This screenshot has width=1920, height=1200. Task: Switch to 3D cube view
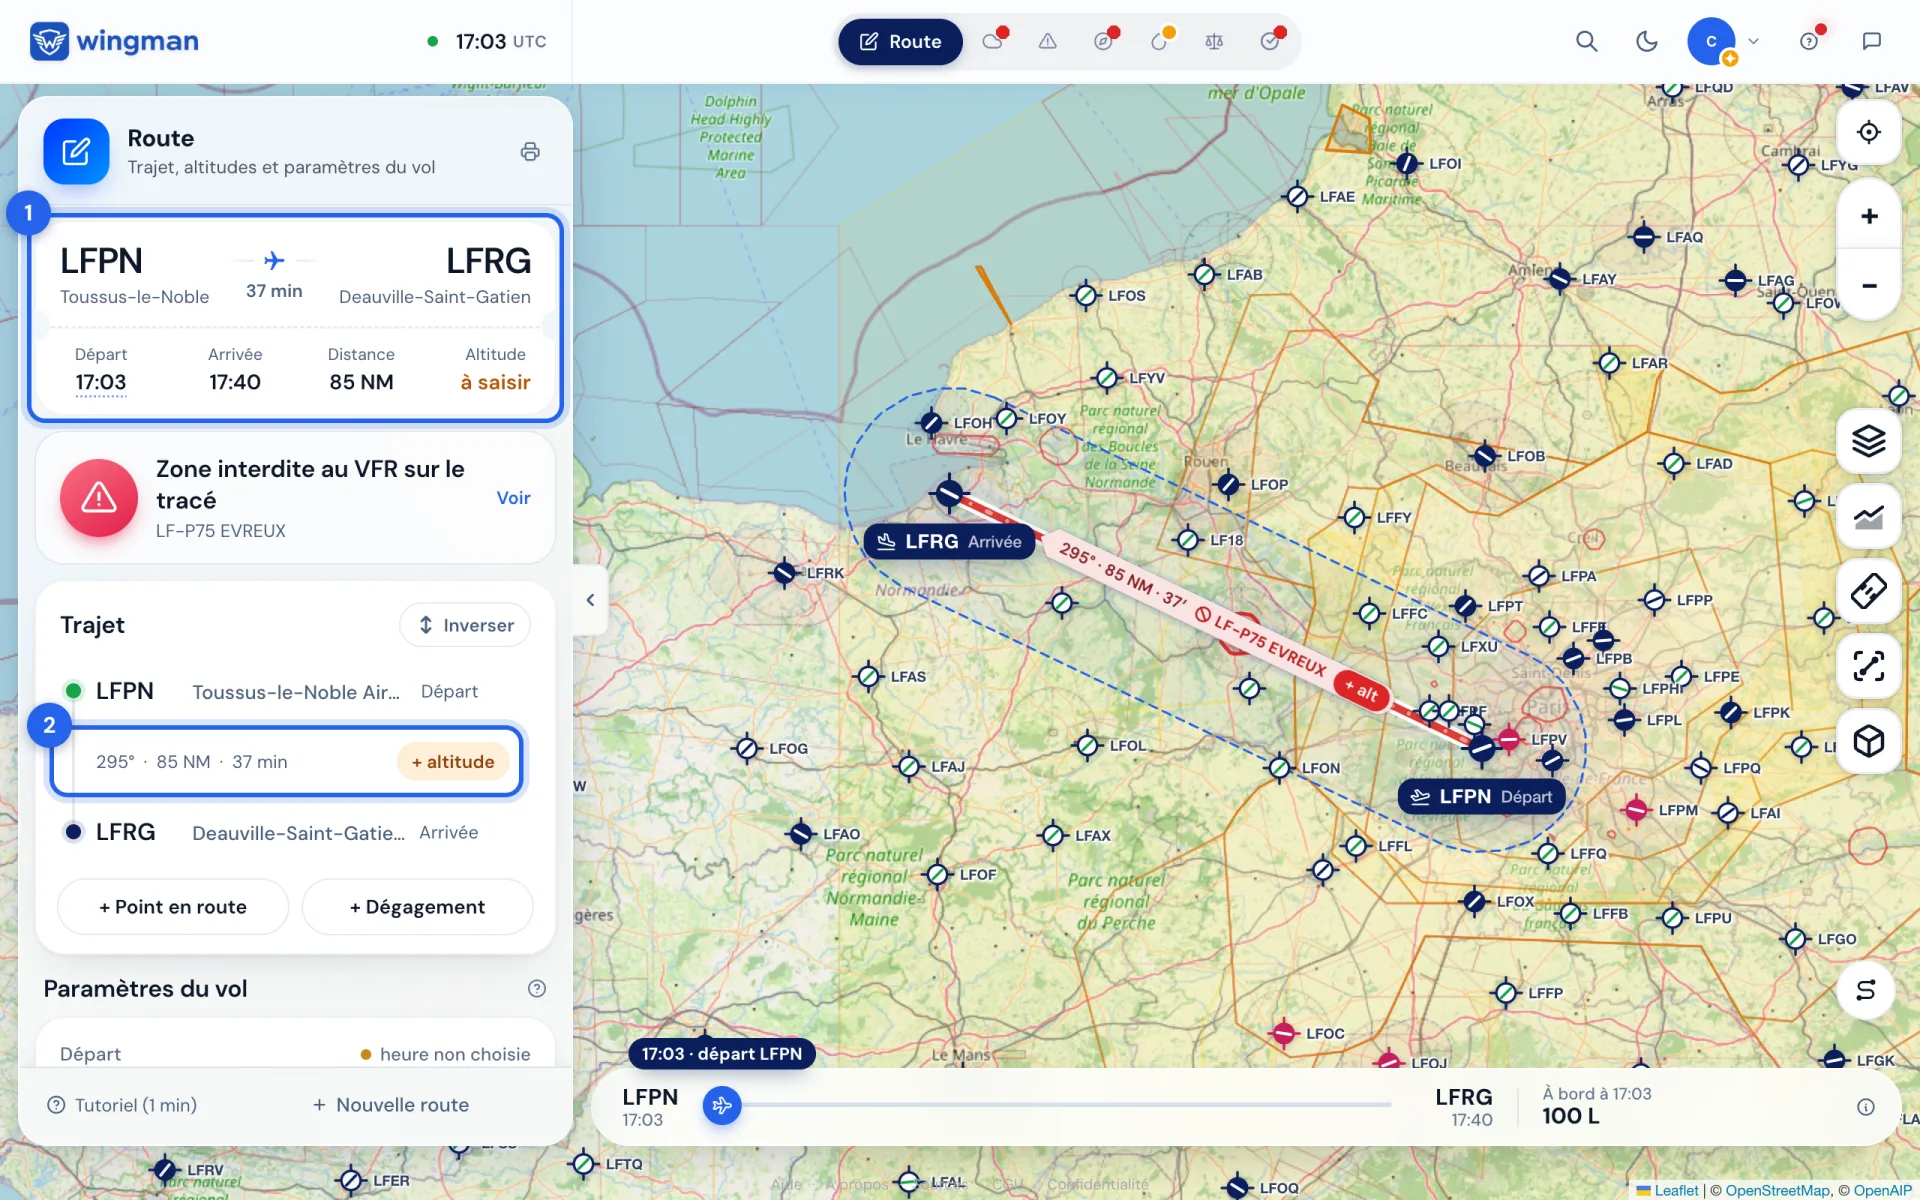tap(1868, 741)
